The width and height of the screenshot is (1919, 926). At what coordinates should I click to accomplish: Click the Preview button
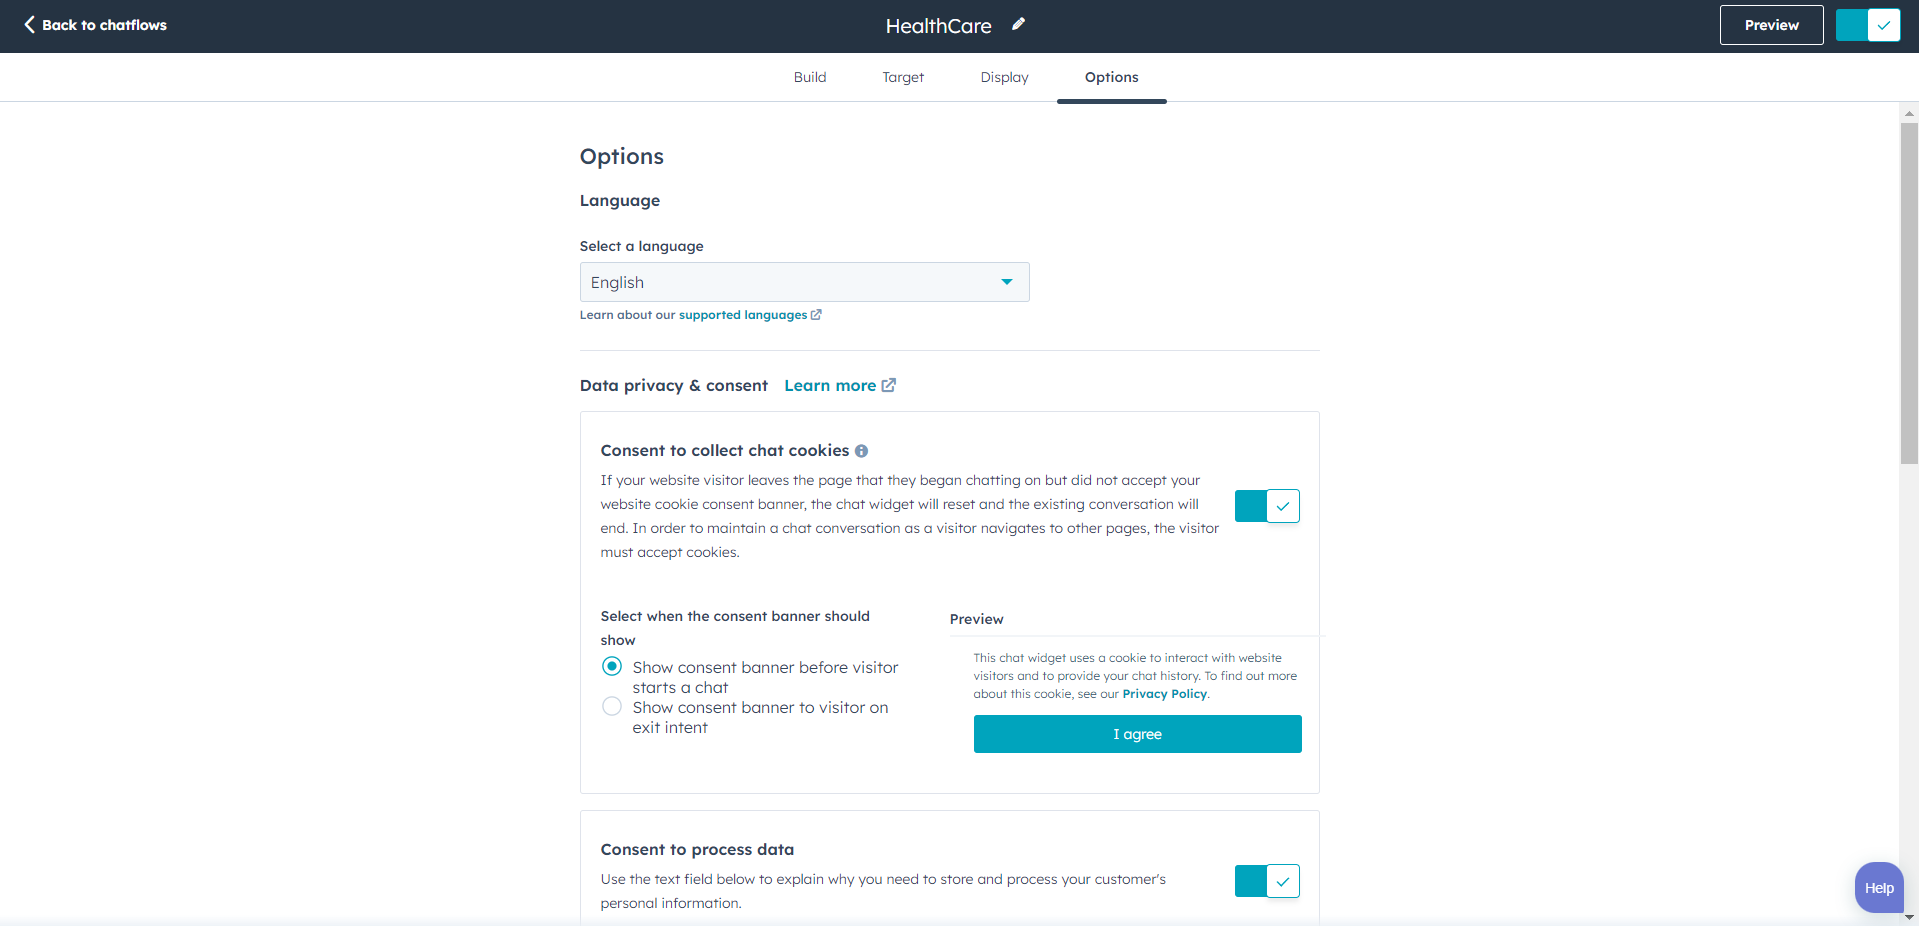coord(1770,24)
